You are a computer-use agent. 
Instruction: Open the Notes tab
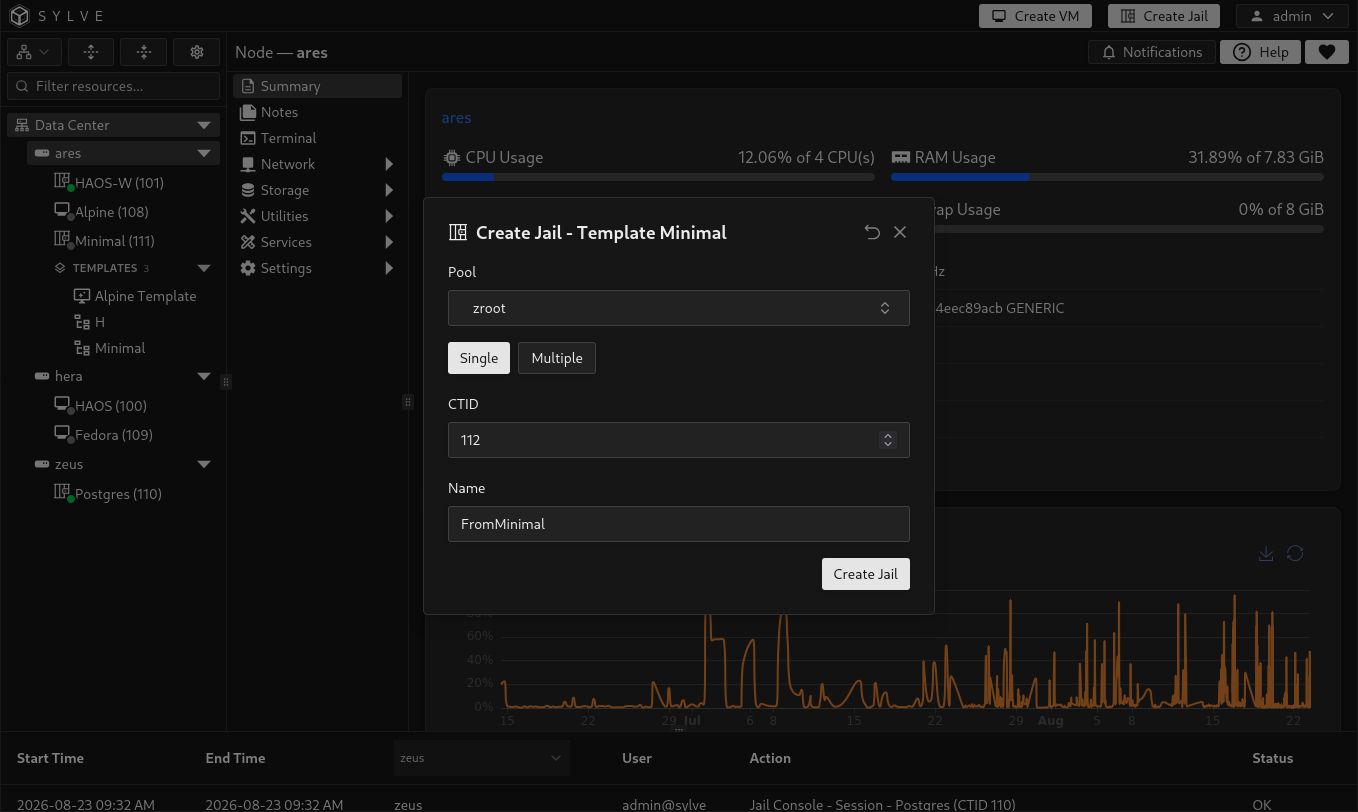click(318, 112)
